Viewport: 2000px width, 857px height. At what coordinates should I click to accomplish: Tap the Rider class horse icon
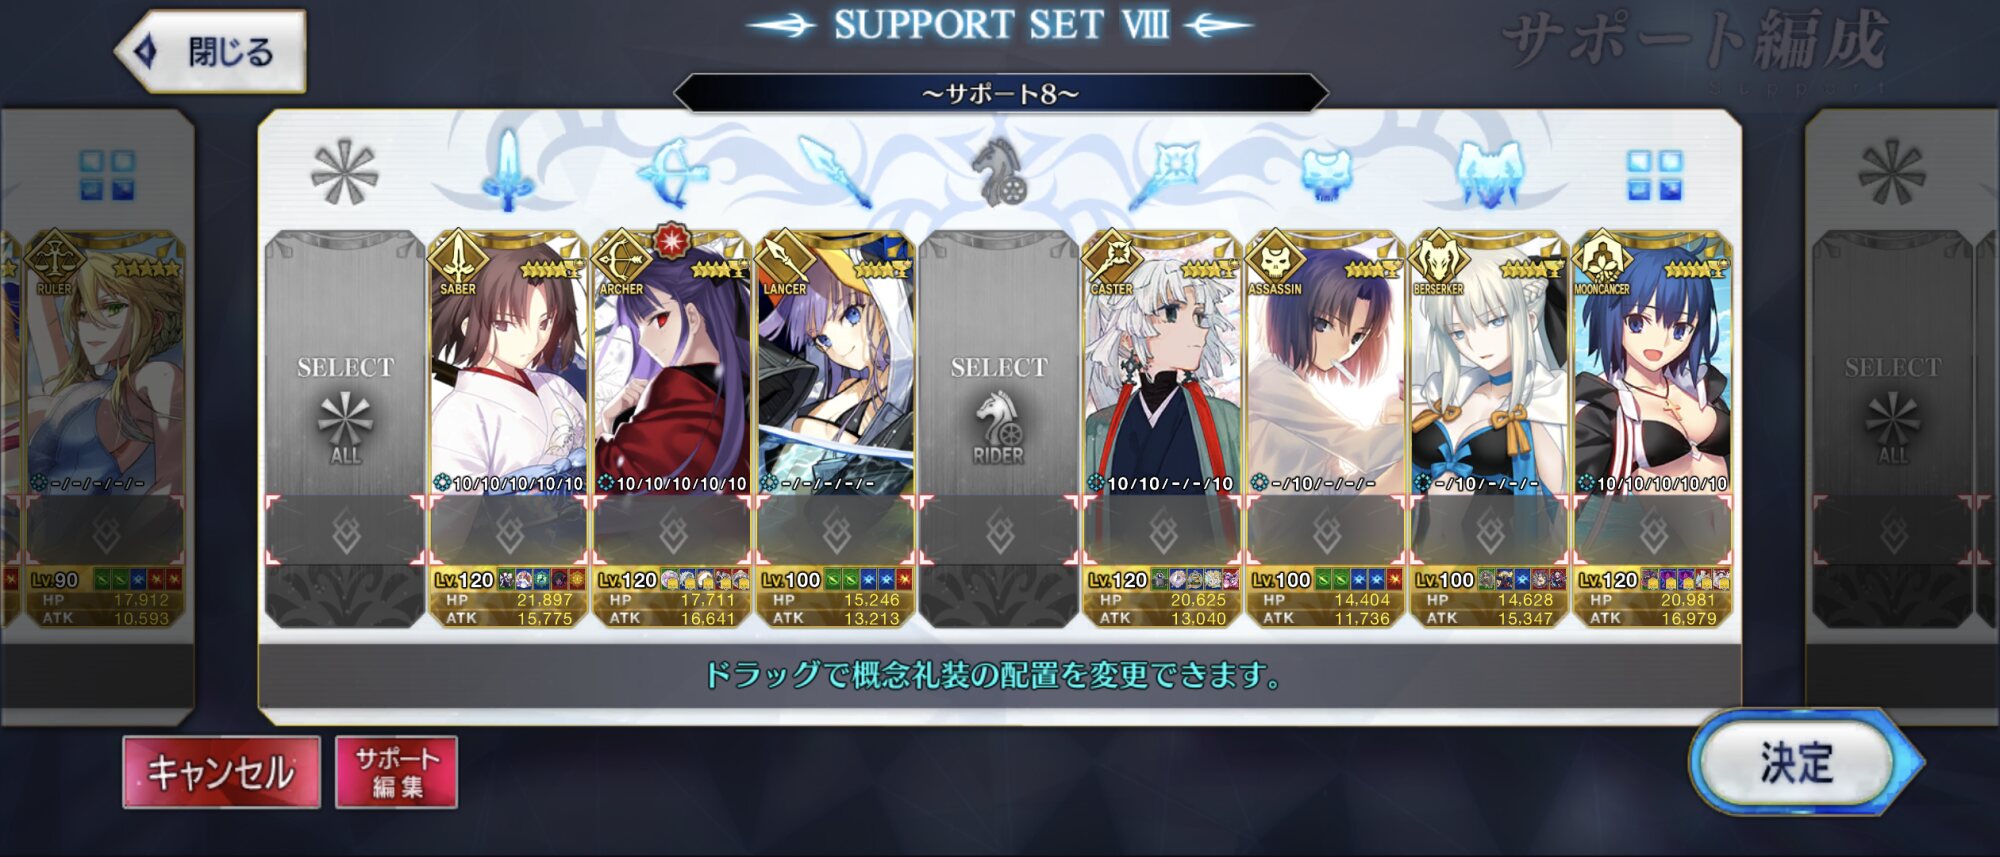998,172
